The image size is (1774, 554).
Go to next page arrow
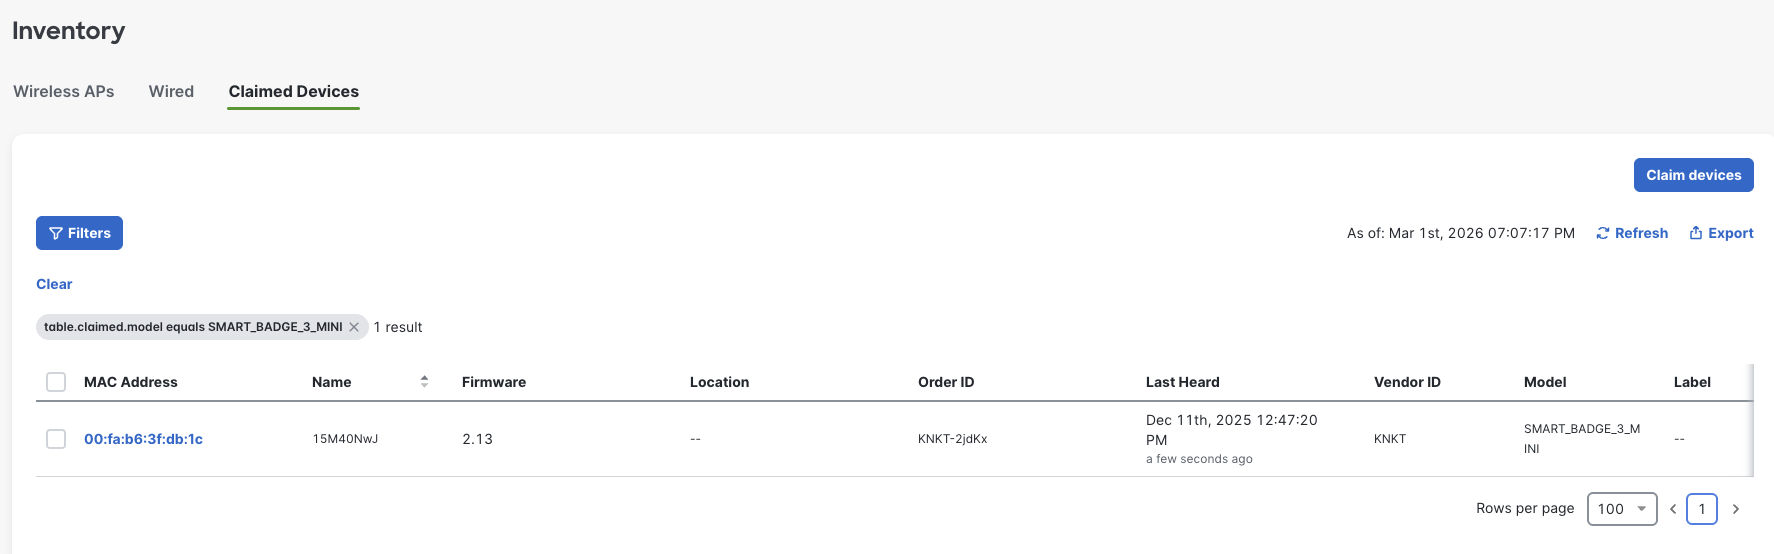(x=1736, y=509)
